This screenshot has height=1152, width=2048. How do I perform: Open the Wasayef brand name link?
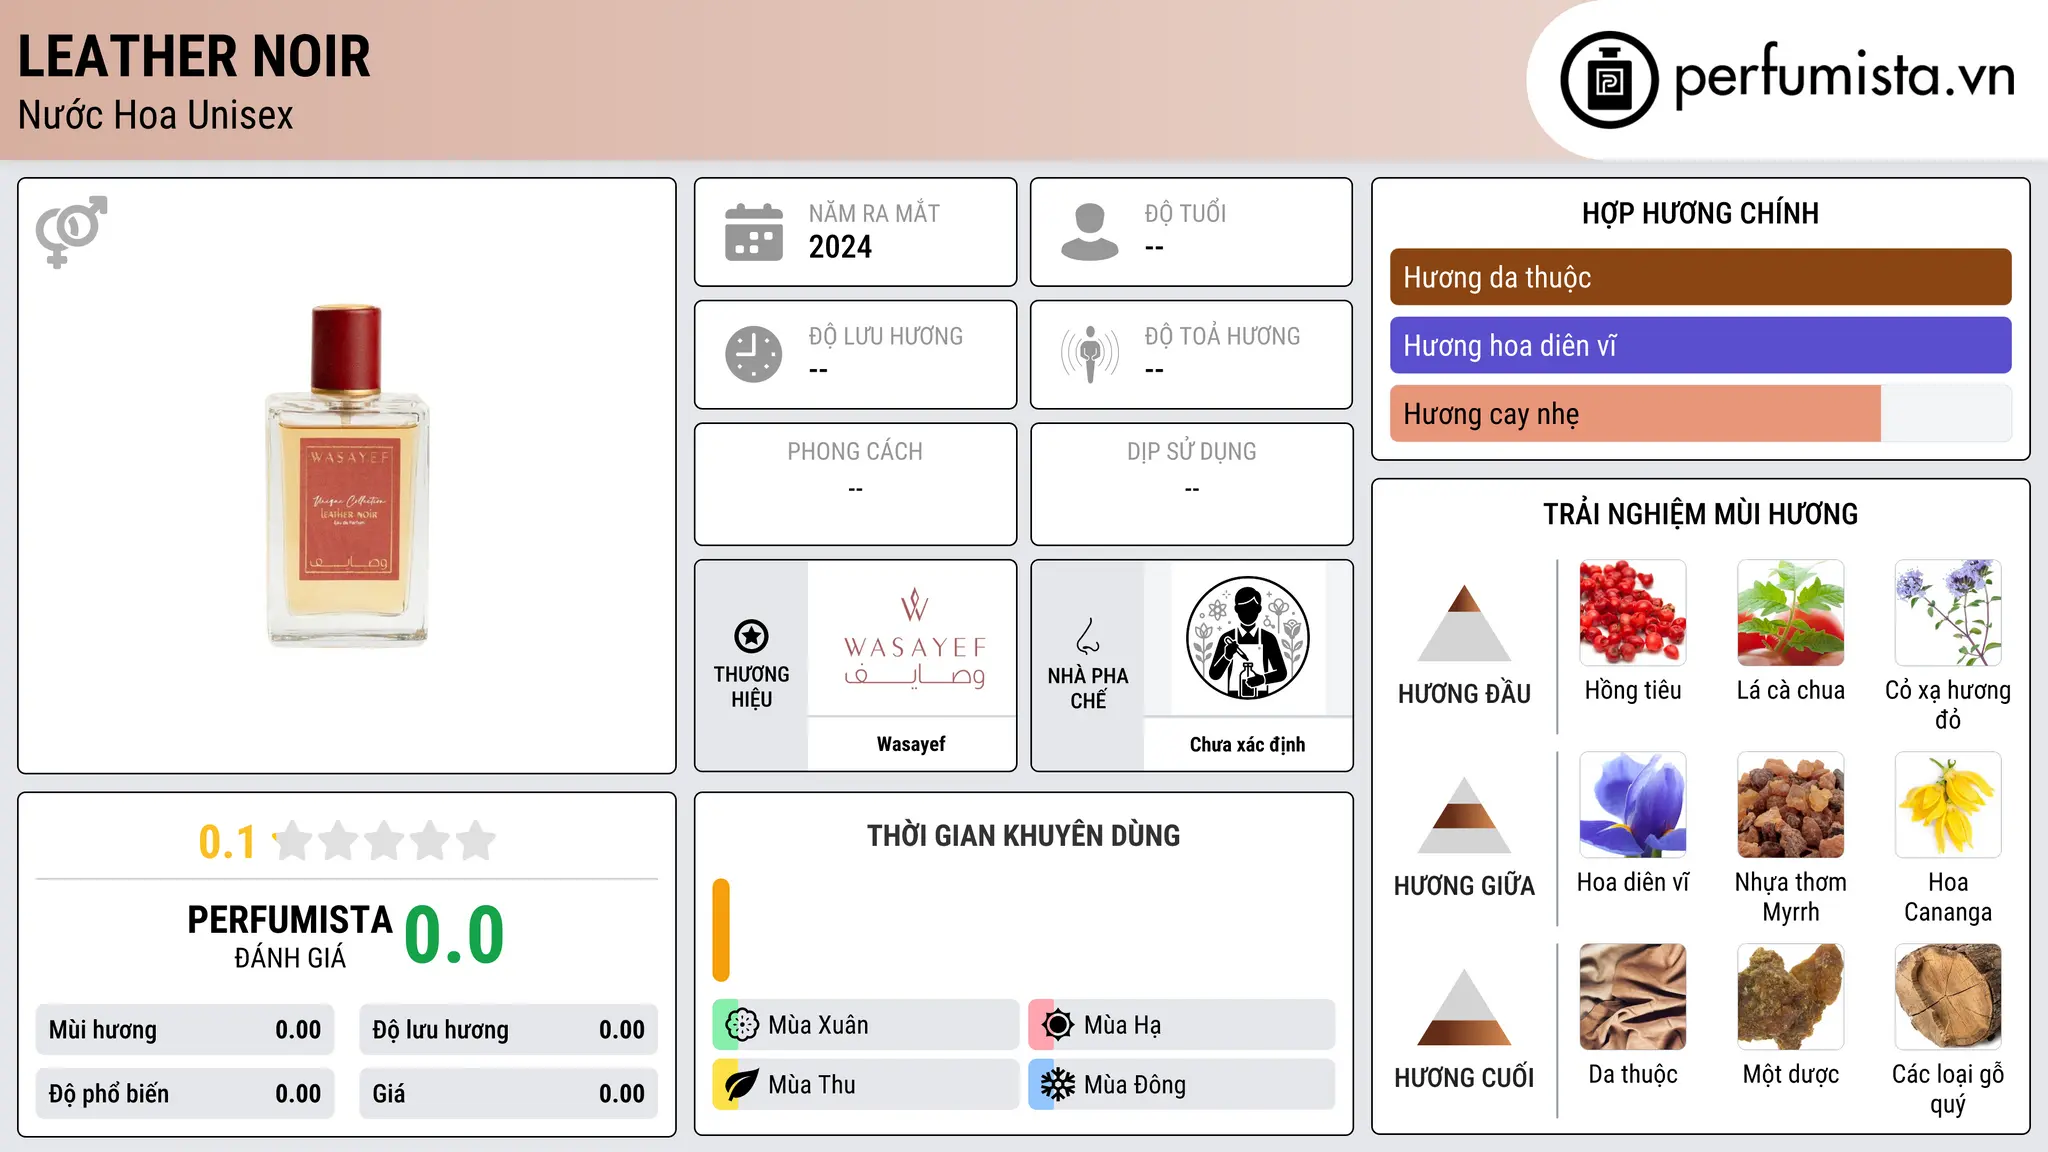(x=911, y=744)
